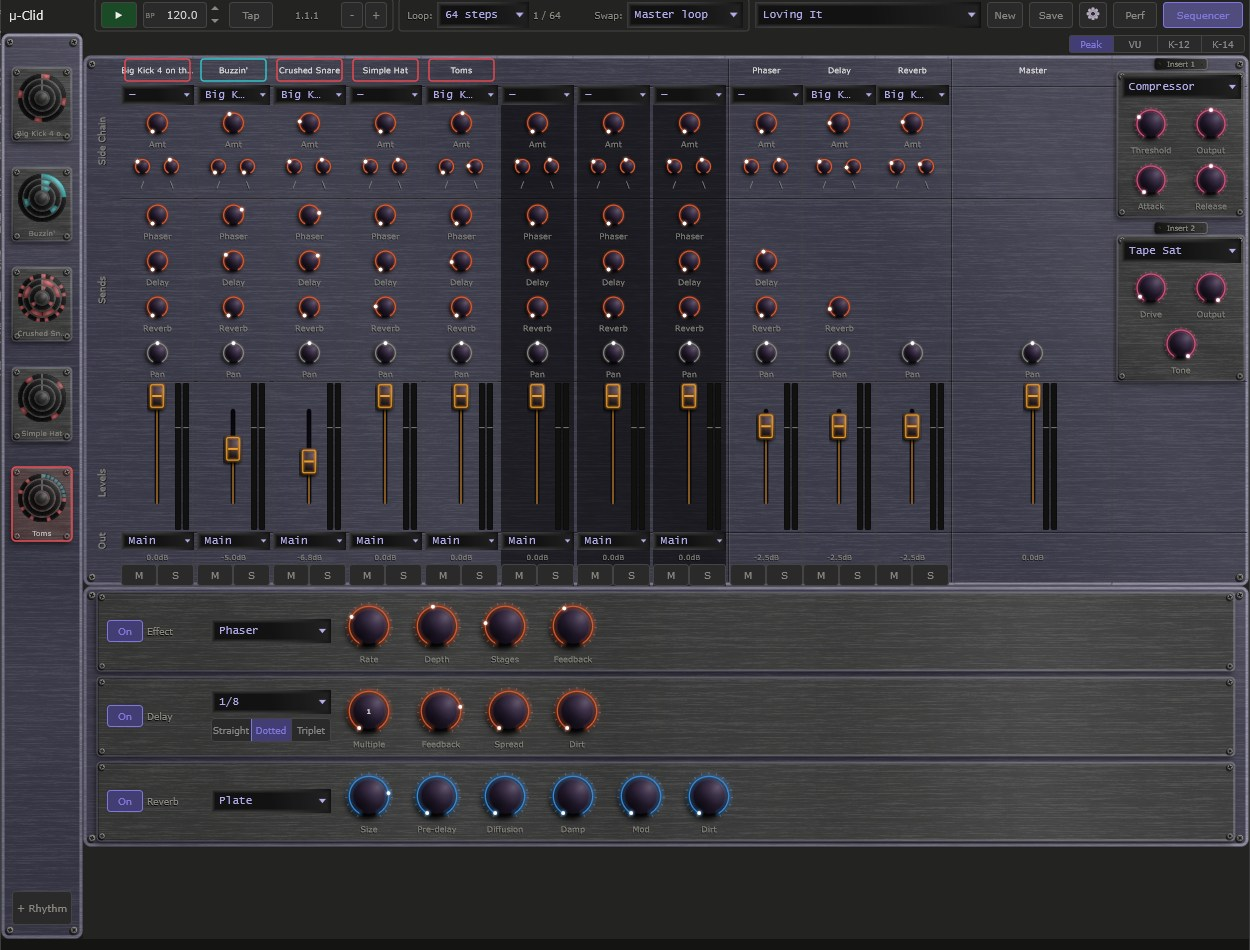This screenshot has width=1250, height=950.
Task: Click the Tape Sat Drive knob
Action: coord(1151,289)
